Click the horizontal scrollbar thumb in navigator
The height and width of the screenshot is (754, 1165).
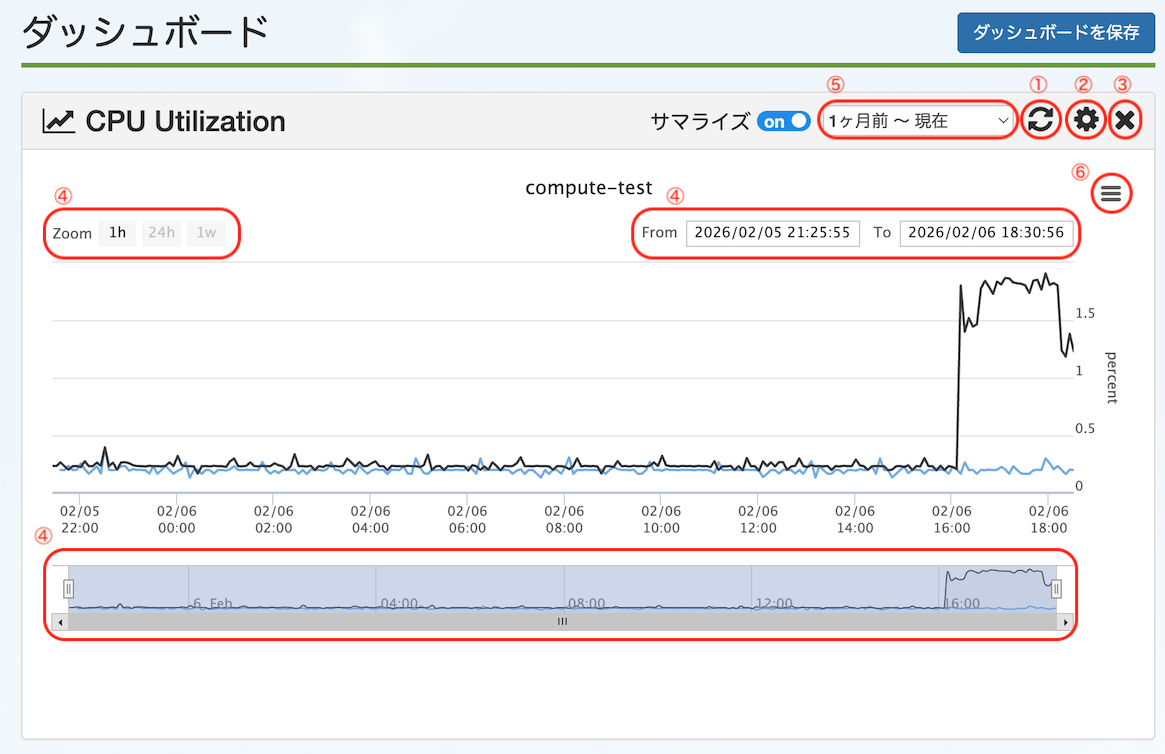(x=562, y=621)
